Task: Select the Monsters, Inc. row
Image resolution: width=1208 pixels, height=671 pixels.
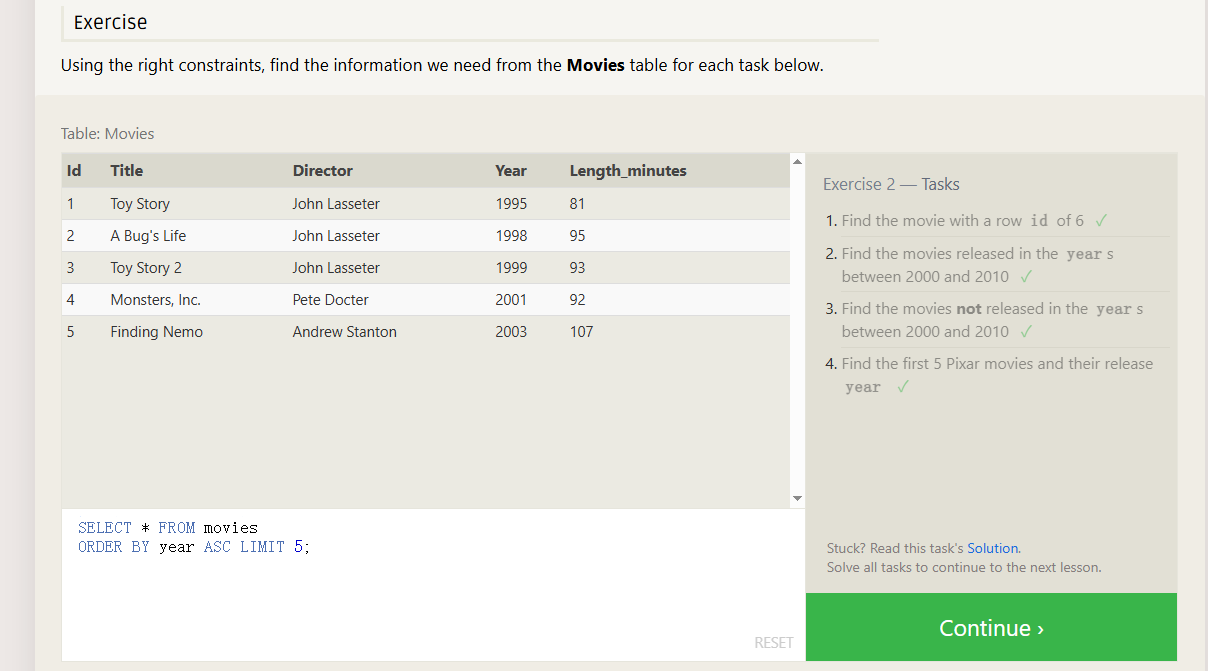Action: [x=155, y=300]
